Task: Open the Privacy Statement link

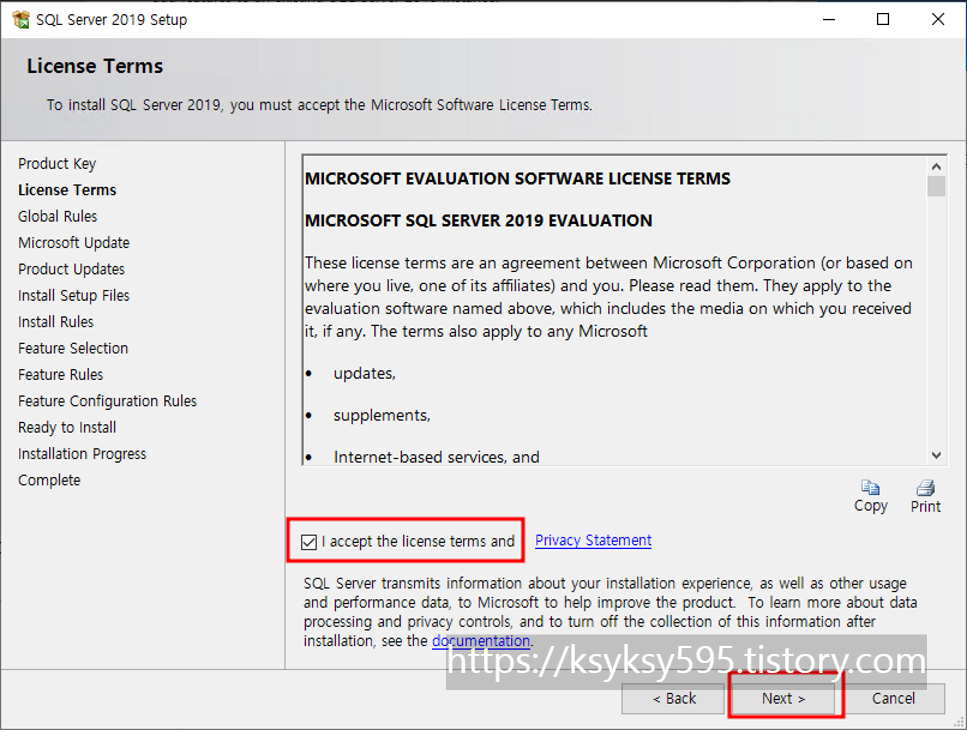Action: click(x=593, y=541)
